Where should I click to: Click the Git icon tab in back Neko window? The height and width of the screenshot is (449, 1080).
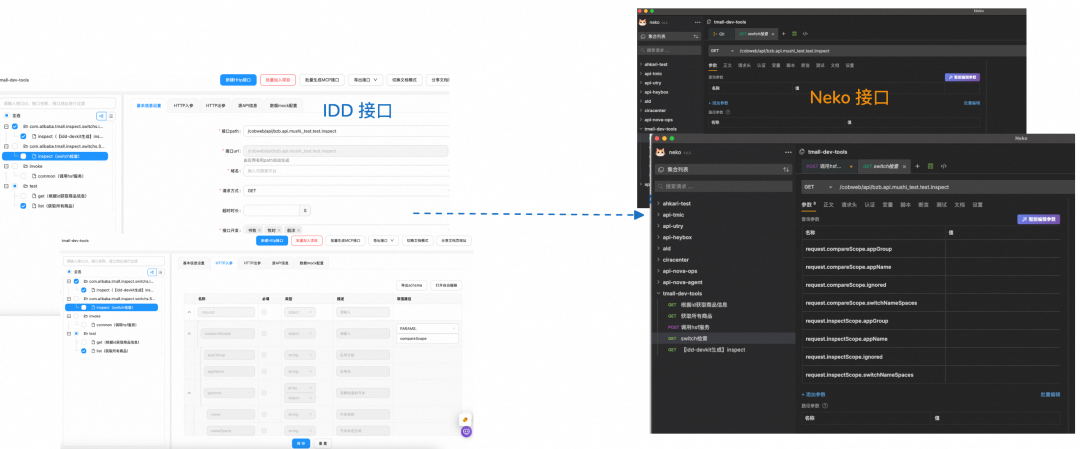click(720, 34)
